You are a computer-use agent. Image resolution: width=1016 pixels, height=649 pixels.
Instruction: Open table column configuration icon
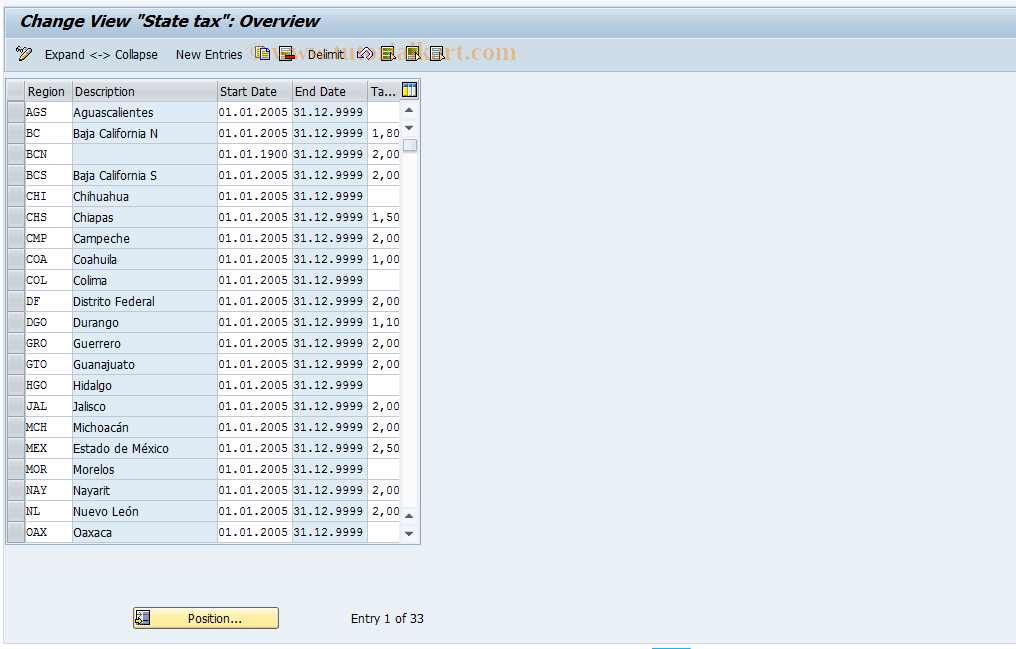[410, 90]
